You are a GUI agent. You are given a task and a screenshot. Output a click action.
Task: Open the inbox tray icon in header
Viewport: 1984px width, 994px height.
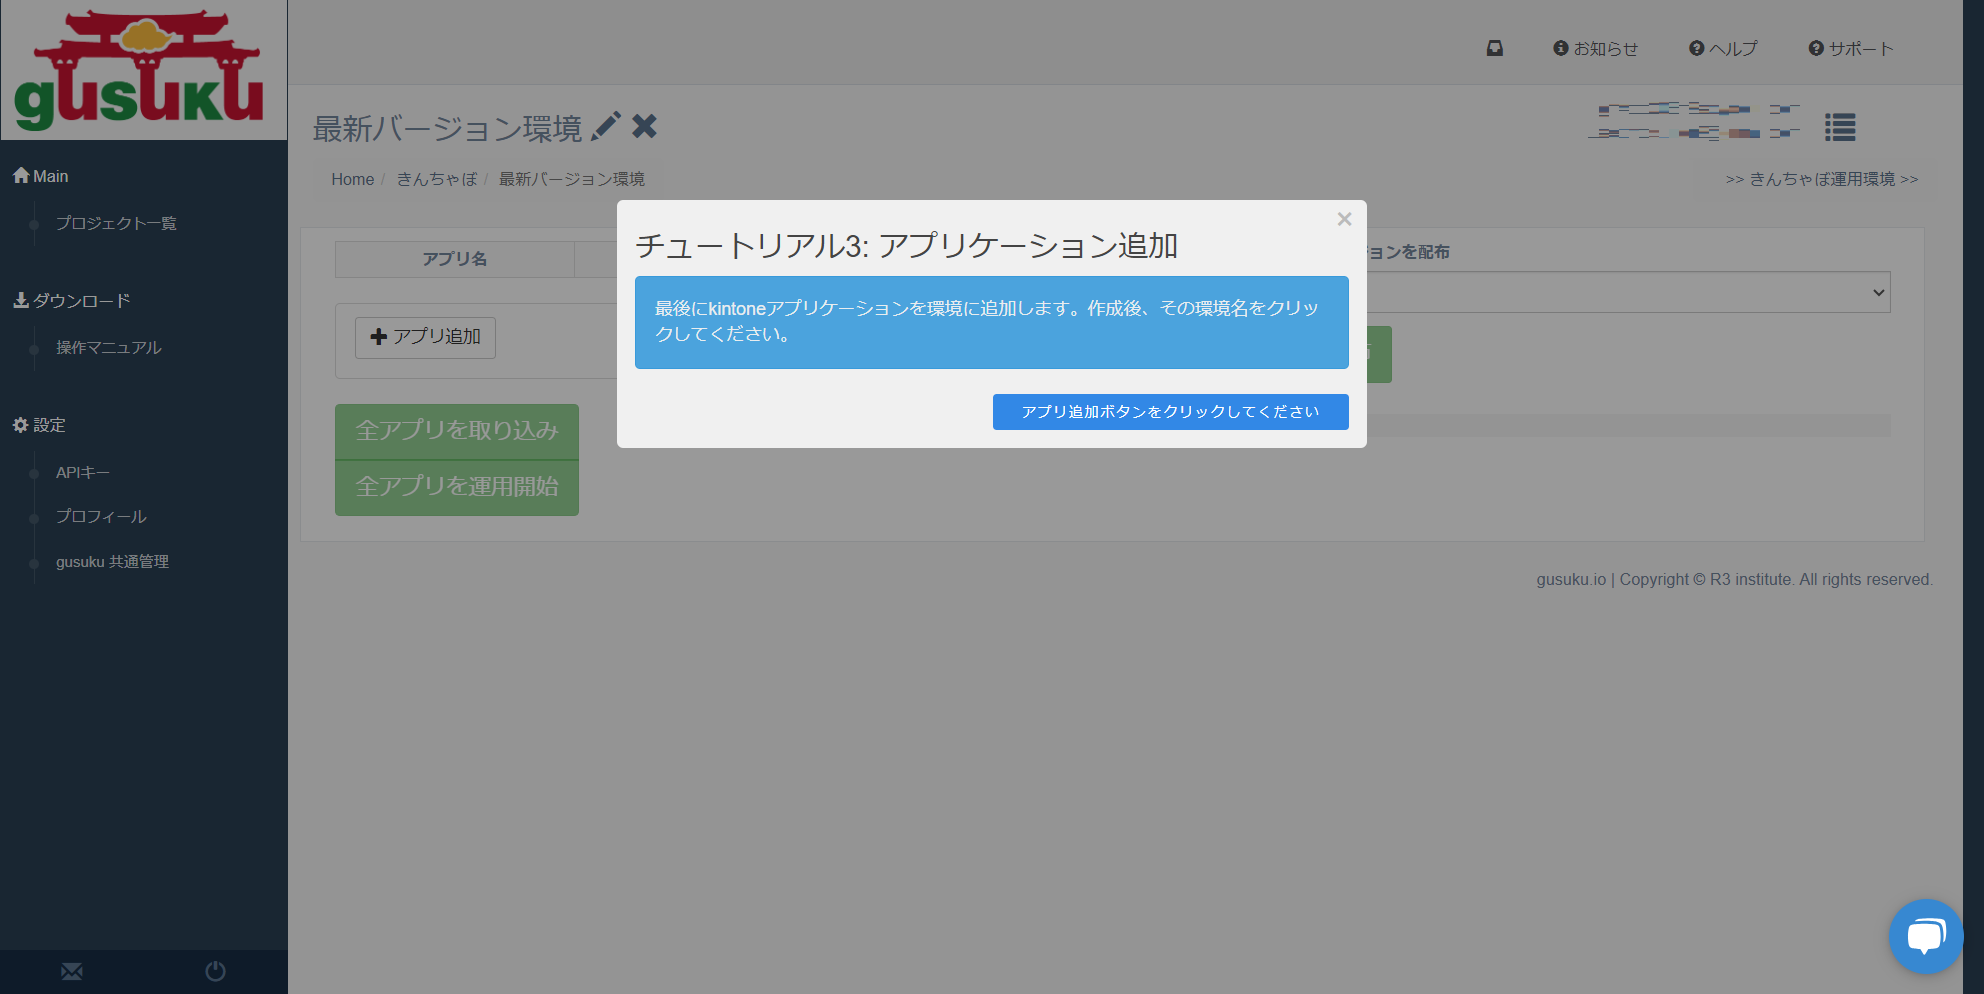click(1495, 48)
